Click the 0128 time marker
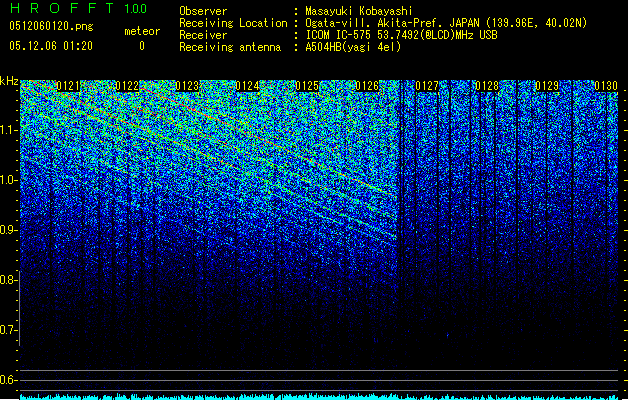 pos(487,86)
